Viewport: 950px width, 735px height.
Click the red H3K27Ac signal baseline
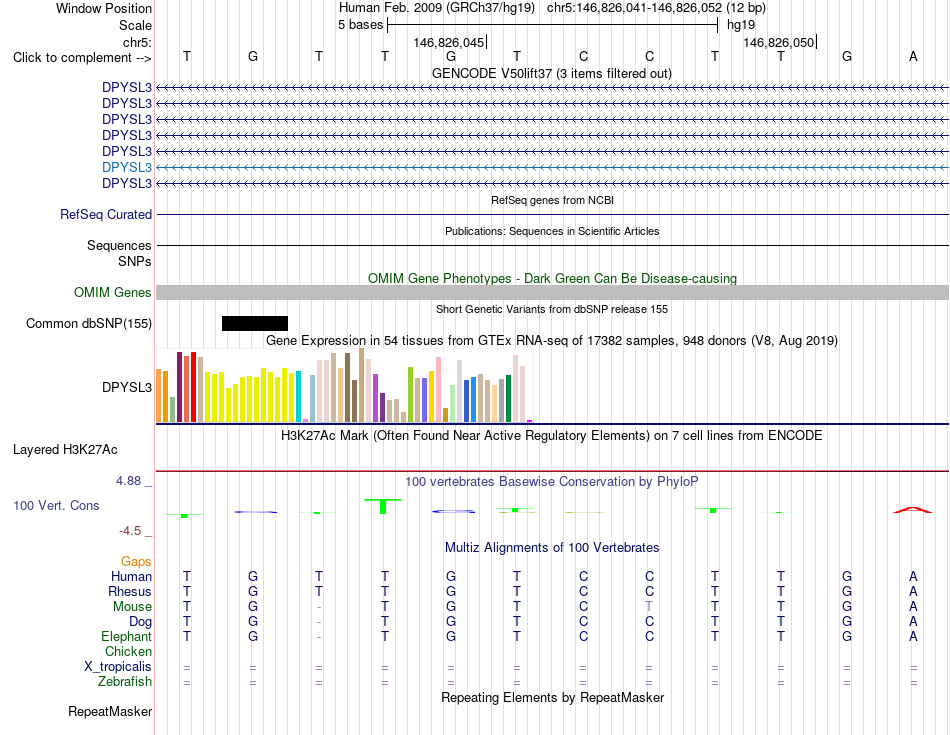tap(552, 471)
